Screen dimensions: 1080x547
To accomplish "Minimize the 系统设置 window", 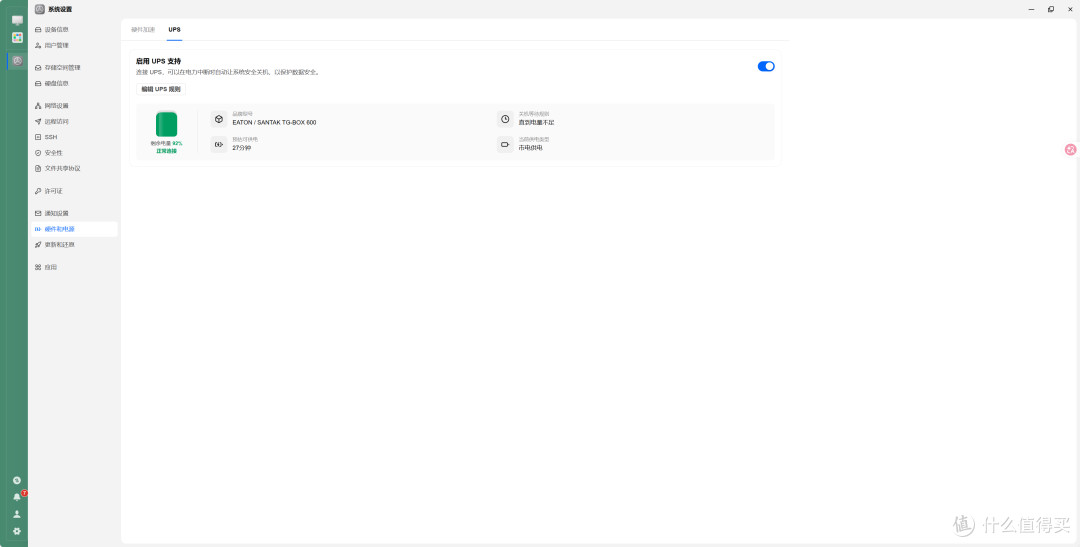I will (1031, 9).
